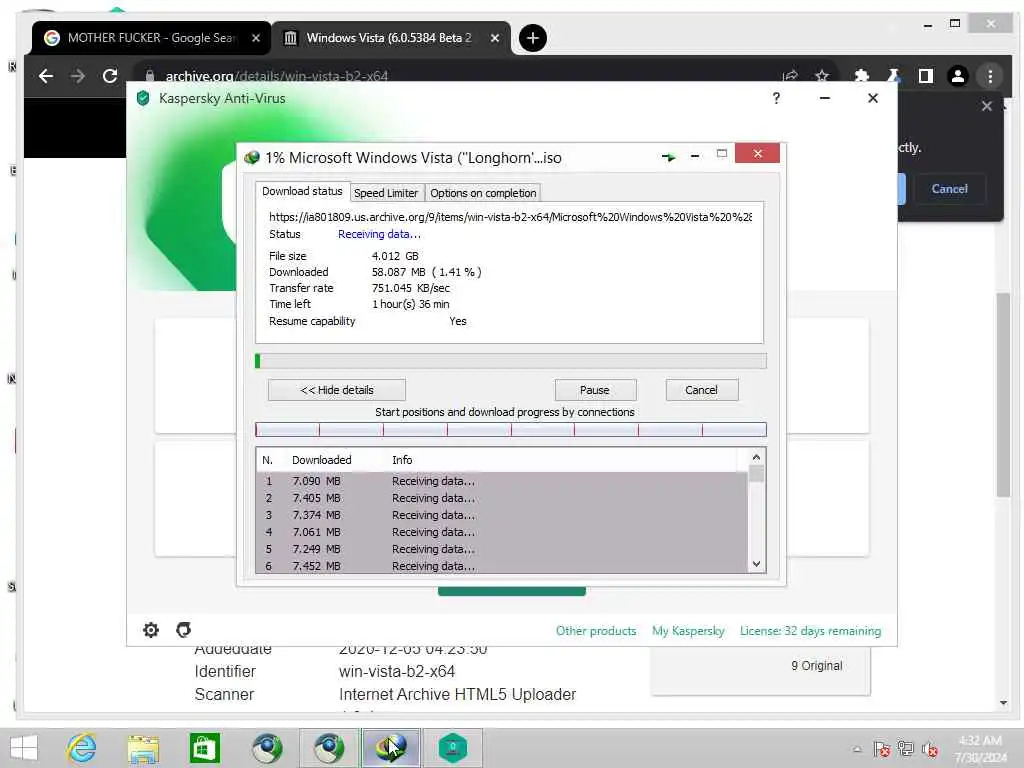Switch to the Download status tab
This screenshot has height=768, width=1024.
point(302,191)
